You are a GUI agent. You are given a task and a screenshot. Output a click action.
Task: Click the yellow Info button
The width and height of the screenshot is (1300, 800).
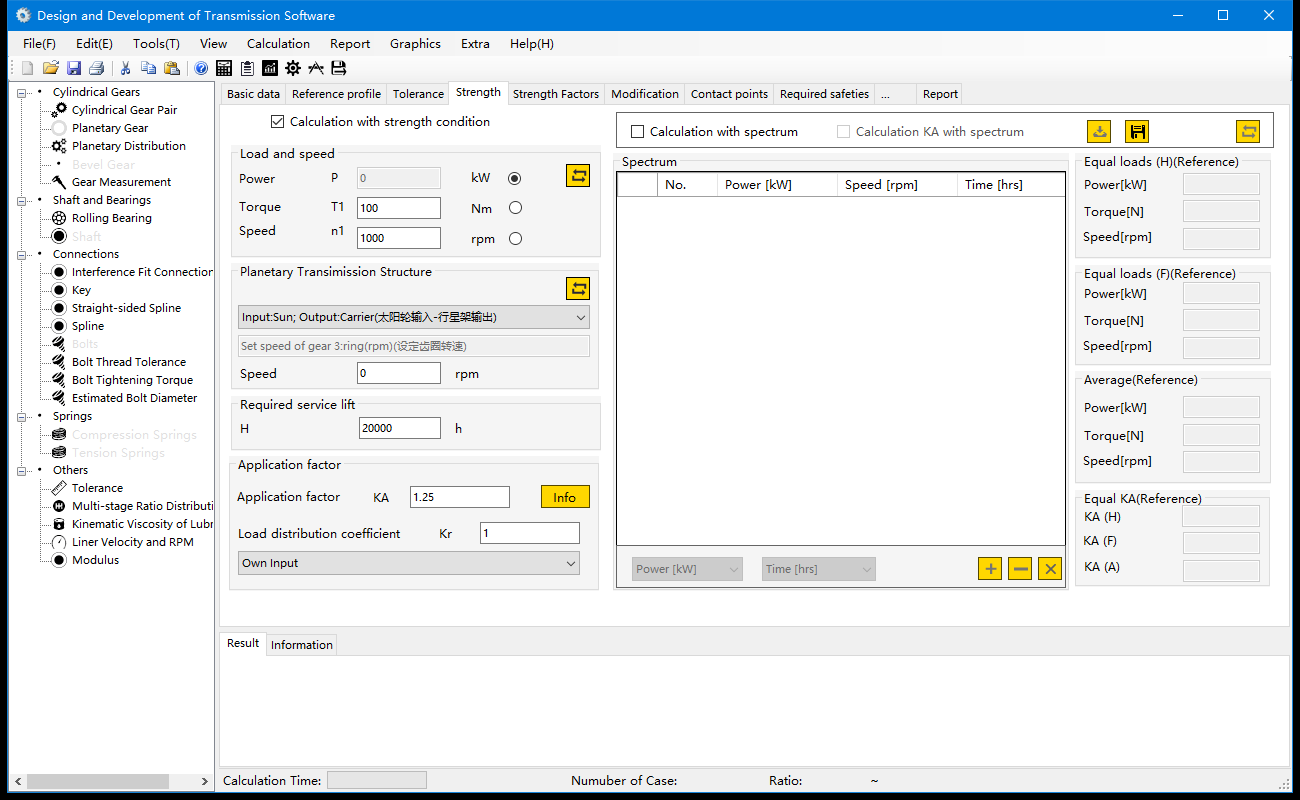click(x=565, y=497)
